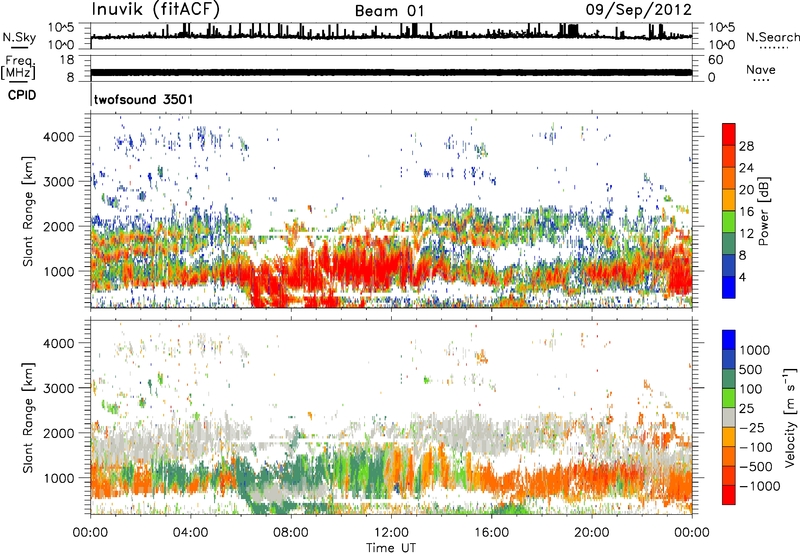Select the "04:00" time tick label
This screenshot has width=800, height=554.
(x=190, y=533)
